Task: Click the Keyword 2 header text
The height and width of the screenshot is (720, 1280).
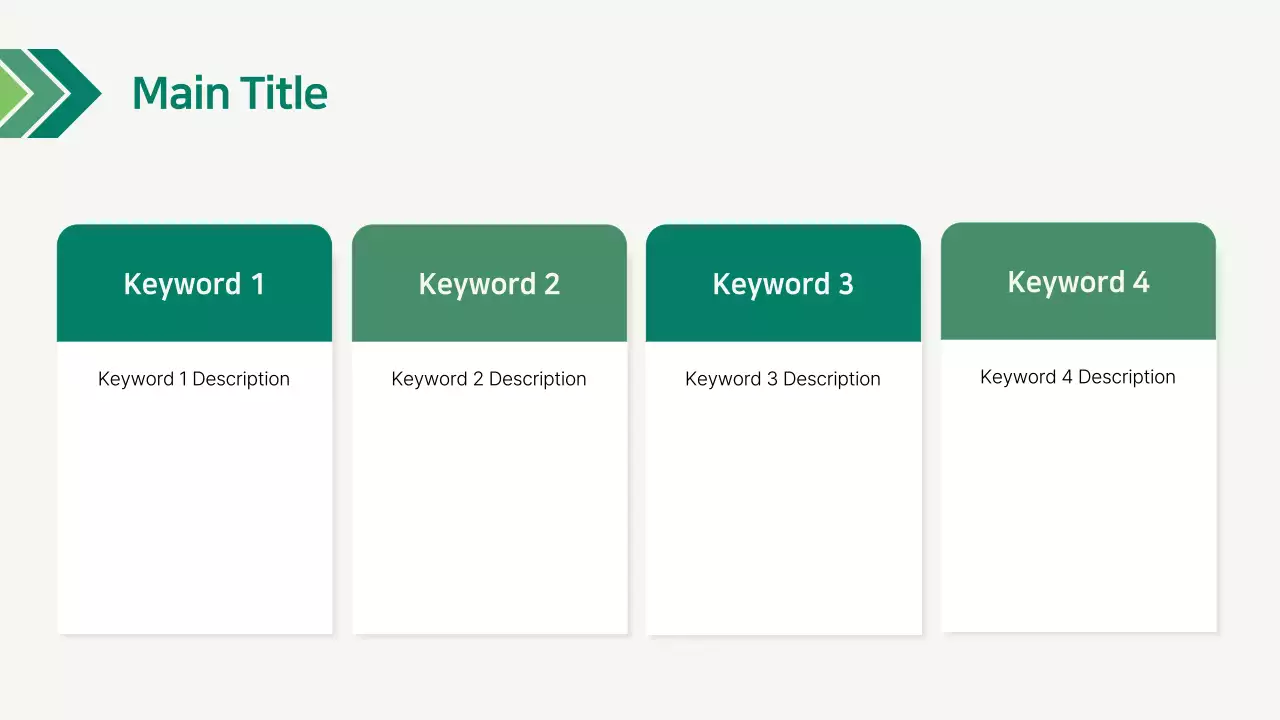Action: pyautogui.click(x=489, y=284)
